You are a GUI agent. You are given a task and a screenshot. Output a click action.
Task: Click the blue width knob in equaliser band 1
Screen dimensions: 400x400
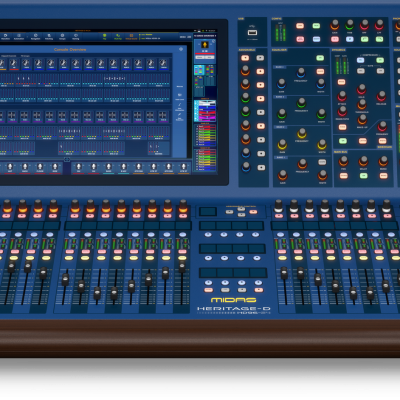point(321,83)
